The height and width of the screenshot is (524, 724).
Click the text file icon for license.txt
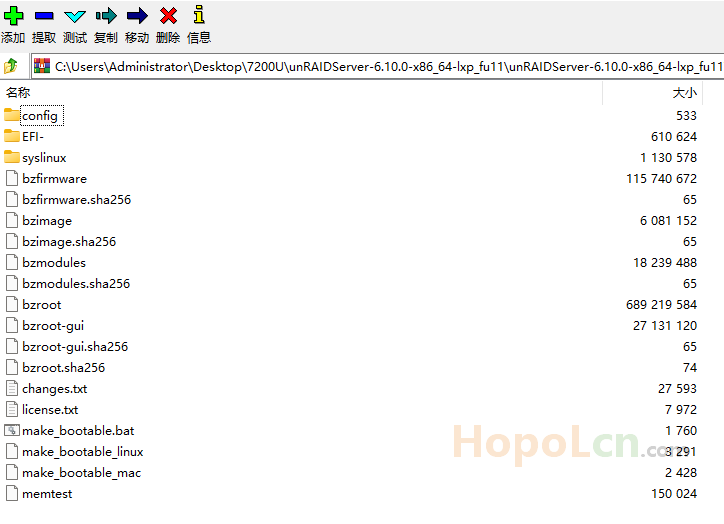pyautogui.click(x=12, y=409)
